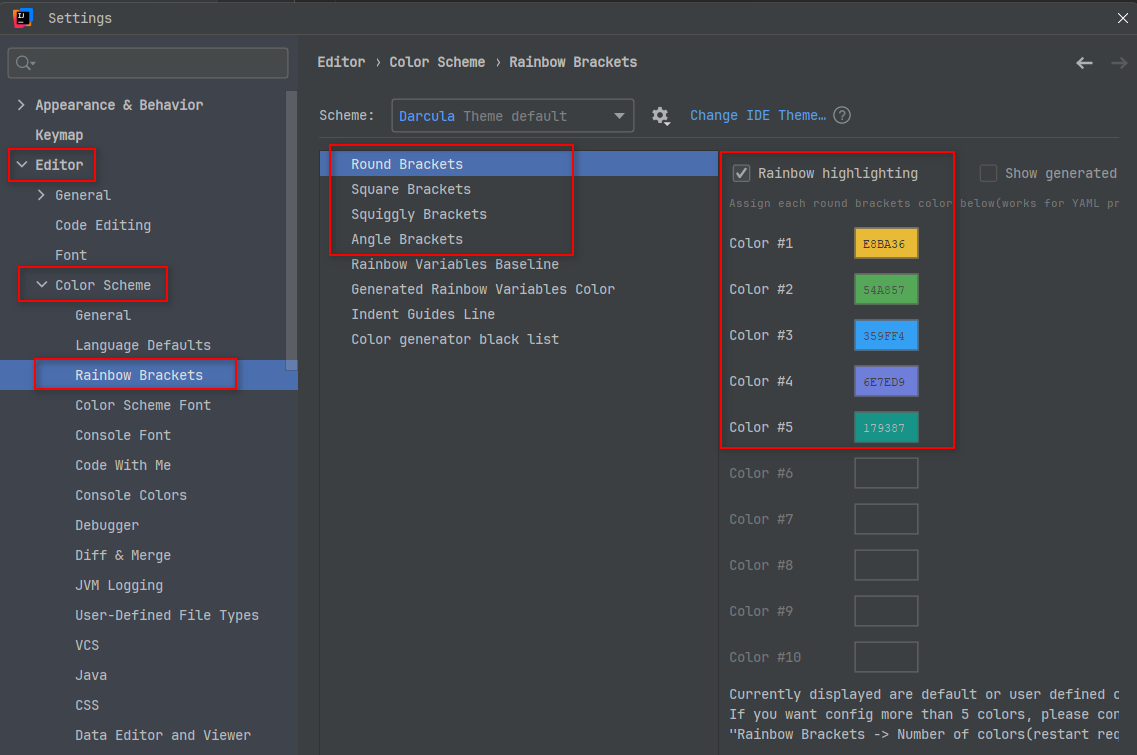Open Diff & Merge settings
The image size is (1137, 755).
coord(123,556)
